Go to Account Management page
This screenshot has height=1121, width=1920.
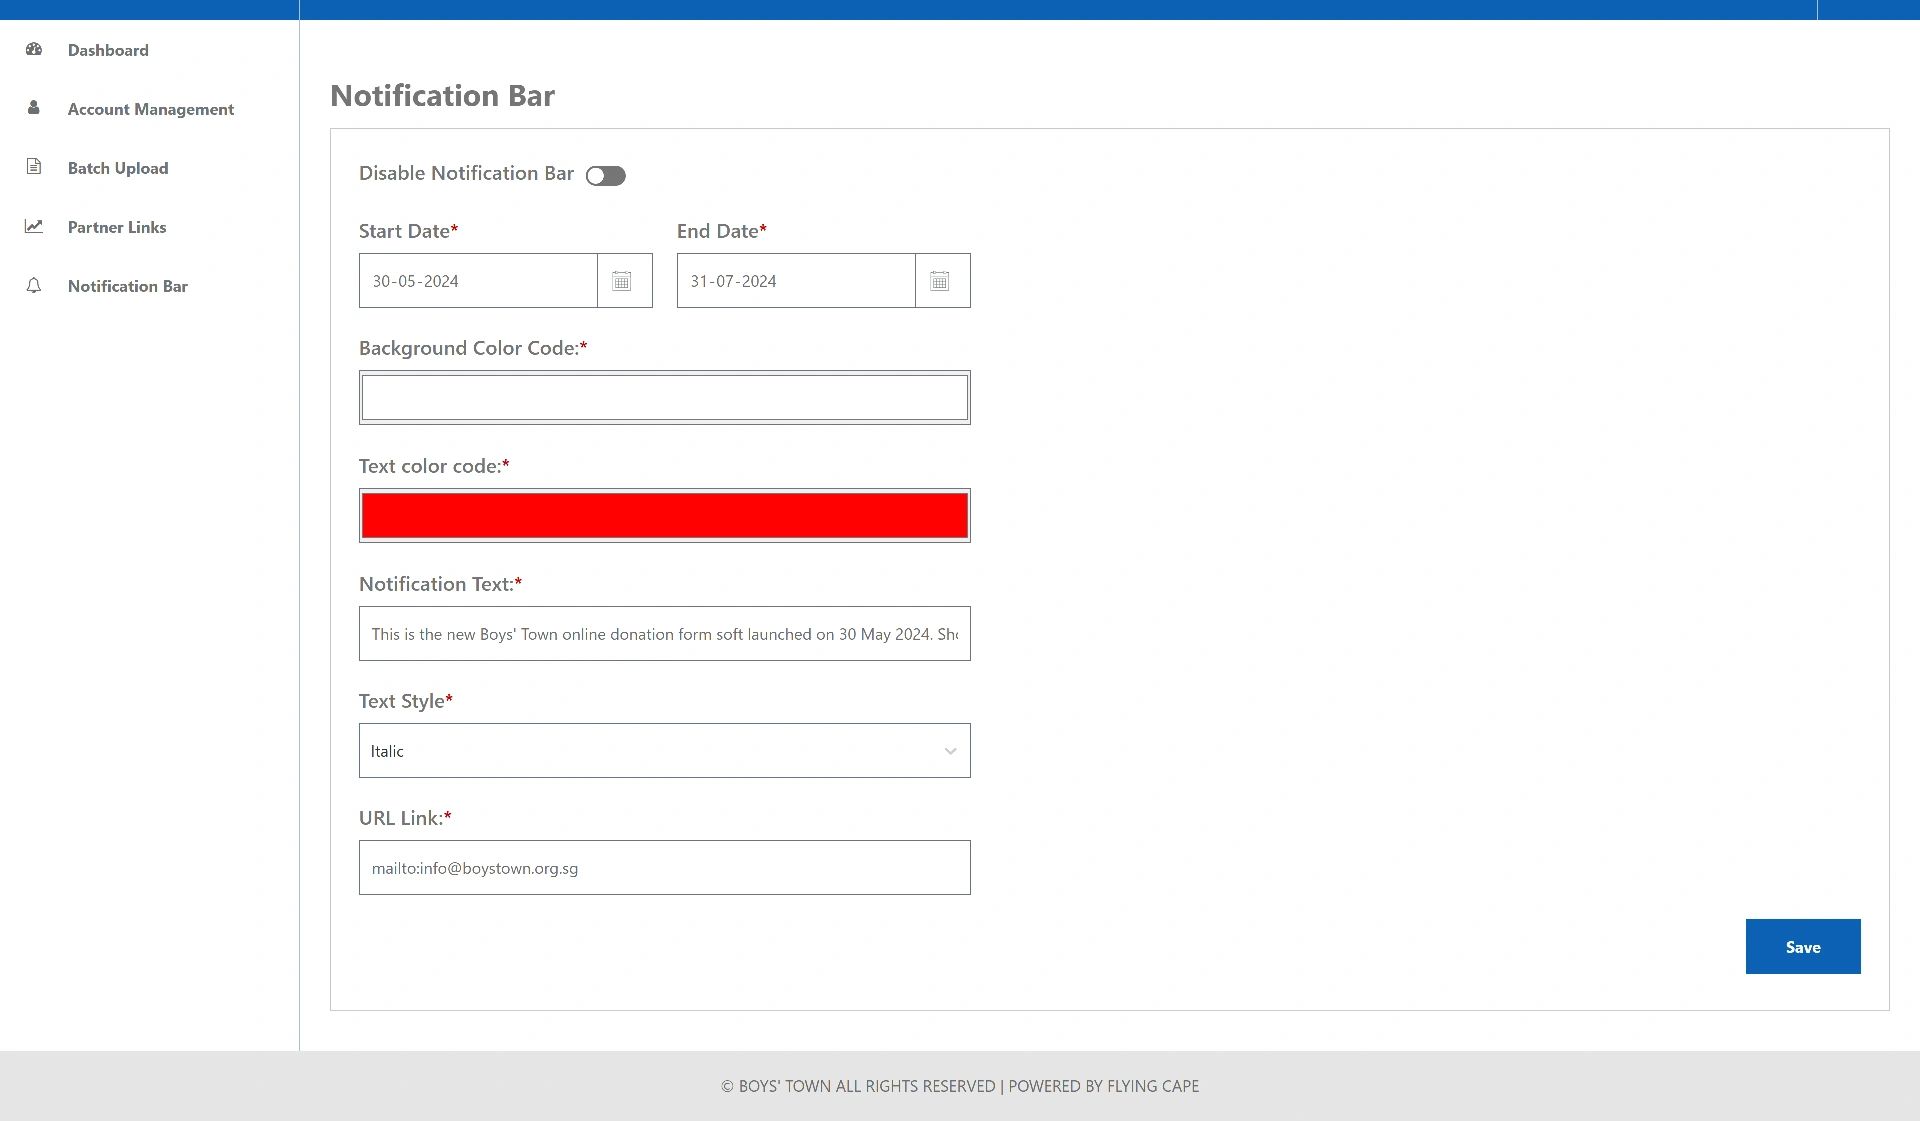click(150, 109)
